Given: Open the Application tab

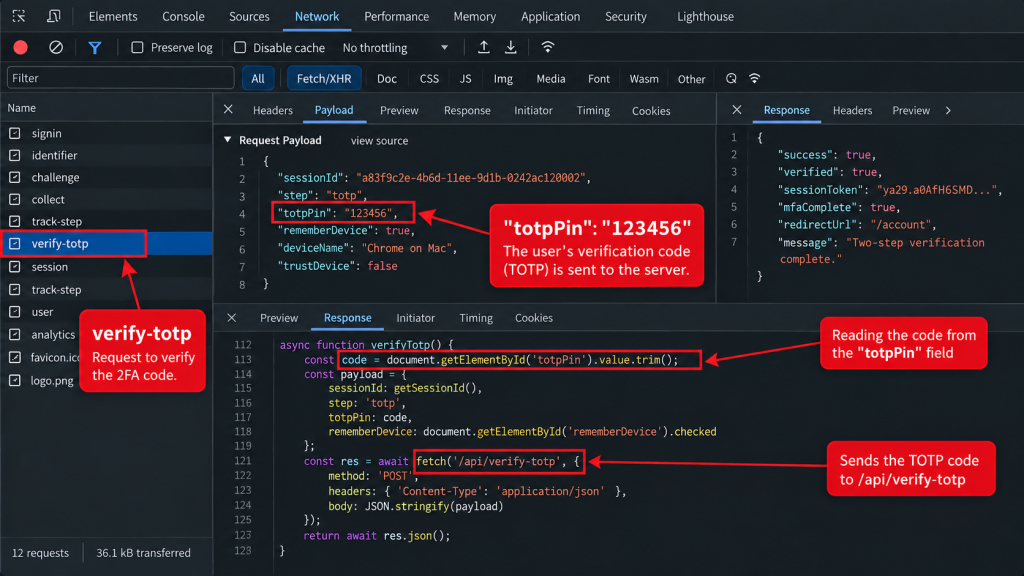Looking at the screenshot, I should [551, 16].
